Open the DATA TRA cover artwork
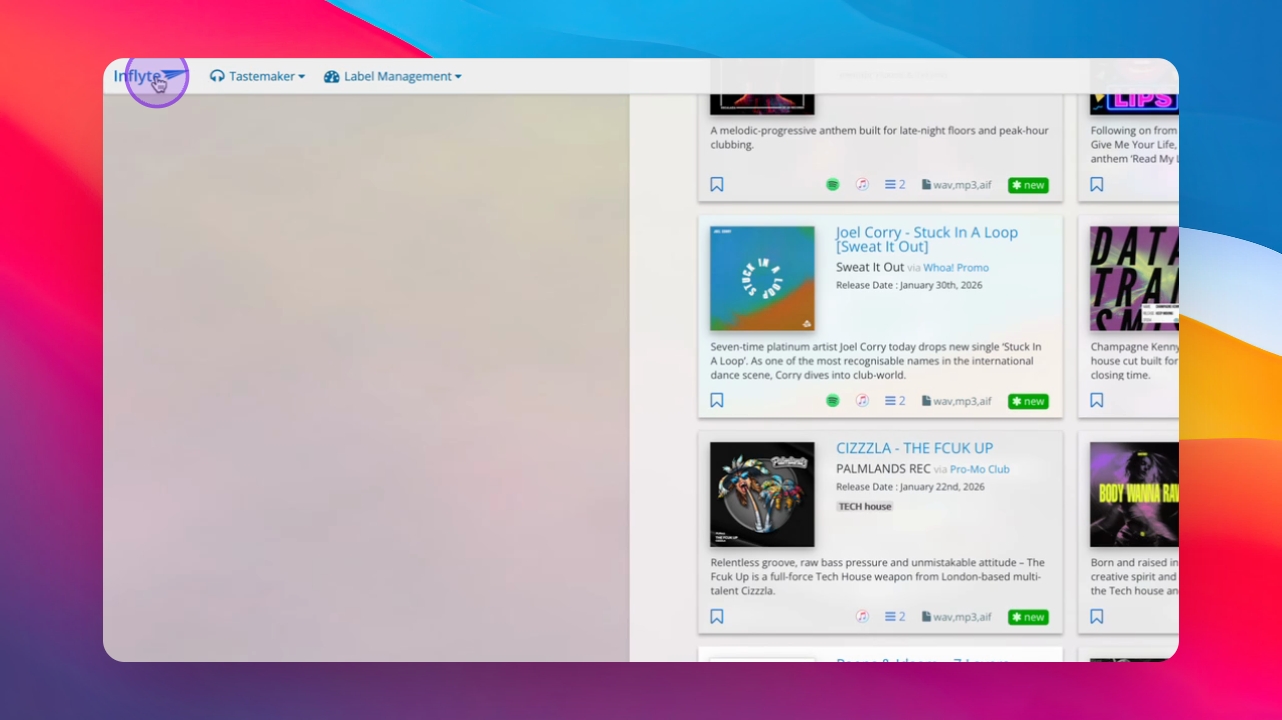The height and width of the screenshot is (720, 1282). click(x=1134, y=278)
